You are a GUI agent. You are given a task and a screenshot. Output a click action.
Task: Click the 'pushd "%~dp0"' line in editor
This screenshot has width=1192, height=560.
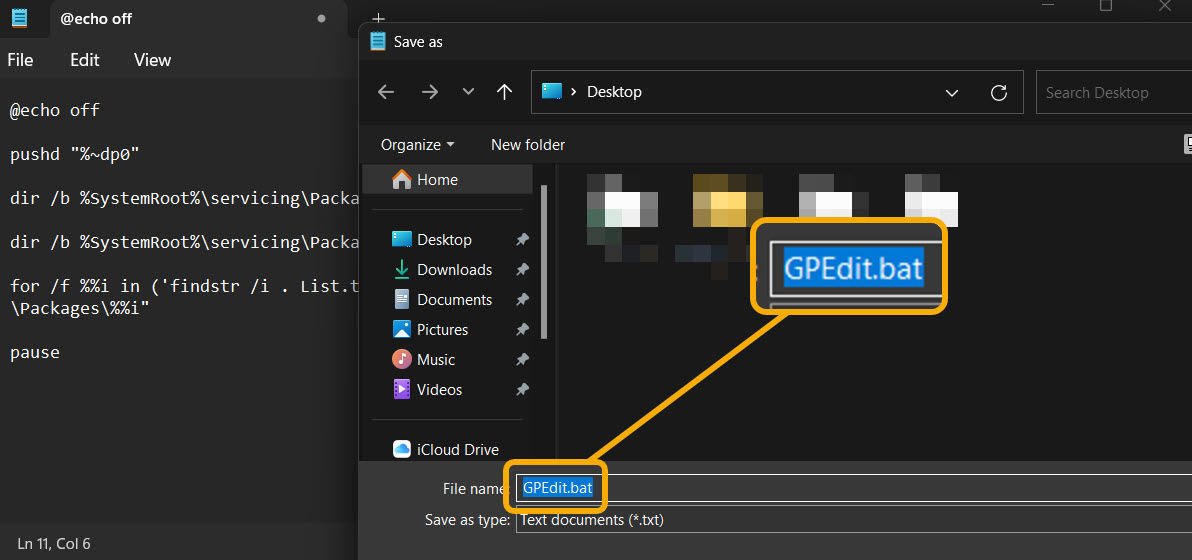coord(74,155)
